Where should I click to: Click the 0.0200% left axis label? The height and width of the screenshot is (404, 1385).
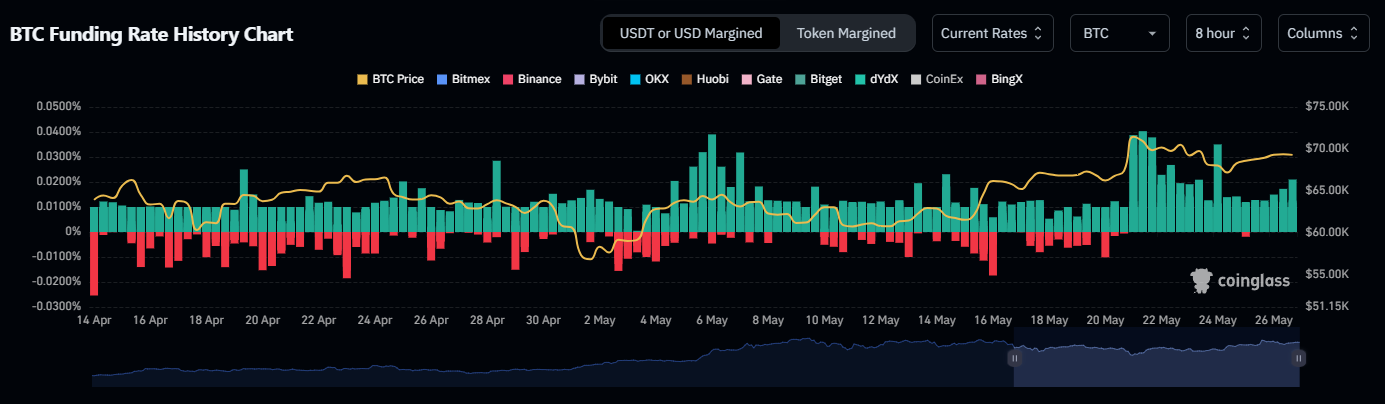click(x=58, y=181)
